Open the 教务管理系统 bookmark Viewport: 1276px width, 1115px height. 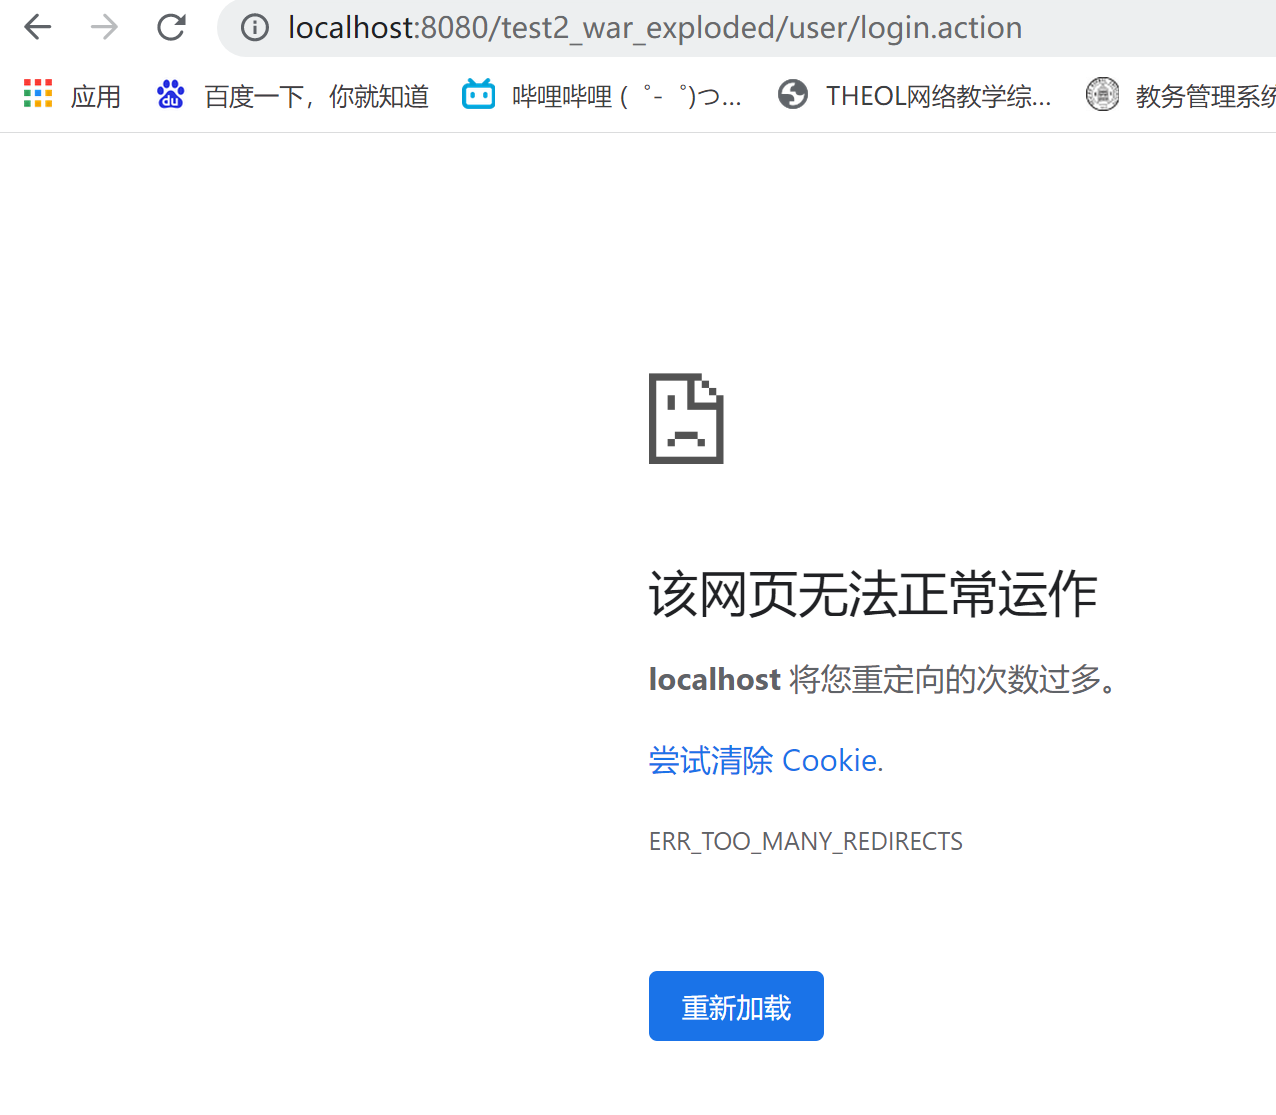pyautogui.click(x=1204, y=95)
